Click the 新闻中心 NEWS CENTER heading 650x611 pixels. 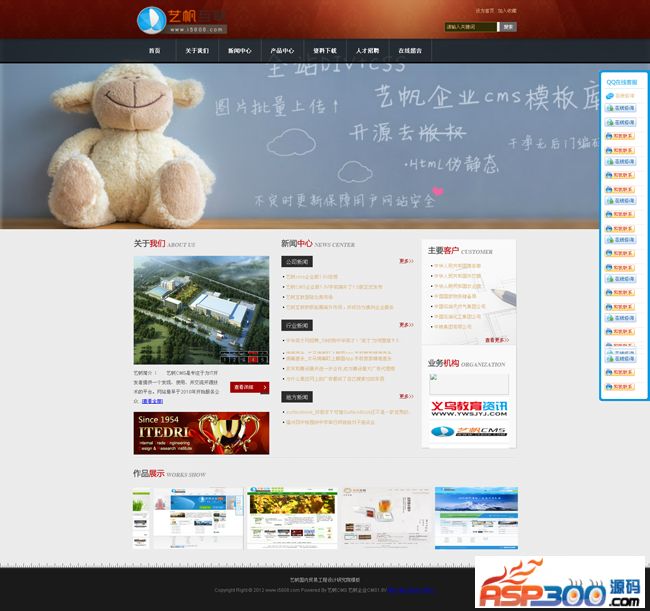pyautogui.click(x=318, y=244)
